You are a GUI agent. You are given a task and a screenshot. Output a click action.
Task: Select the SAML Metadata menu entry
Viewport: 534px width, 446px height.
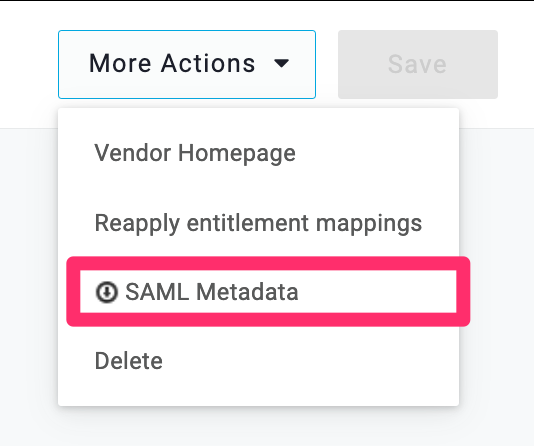[268, 291]
